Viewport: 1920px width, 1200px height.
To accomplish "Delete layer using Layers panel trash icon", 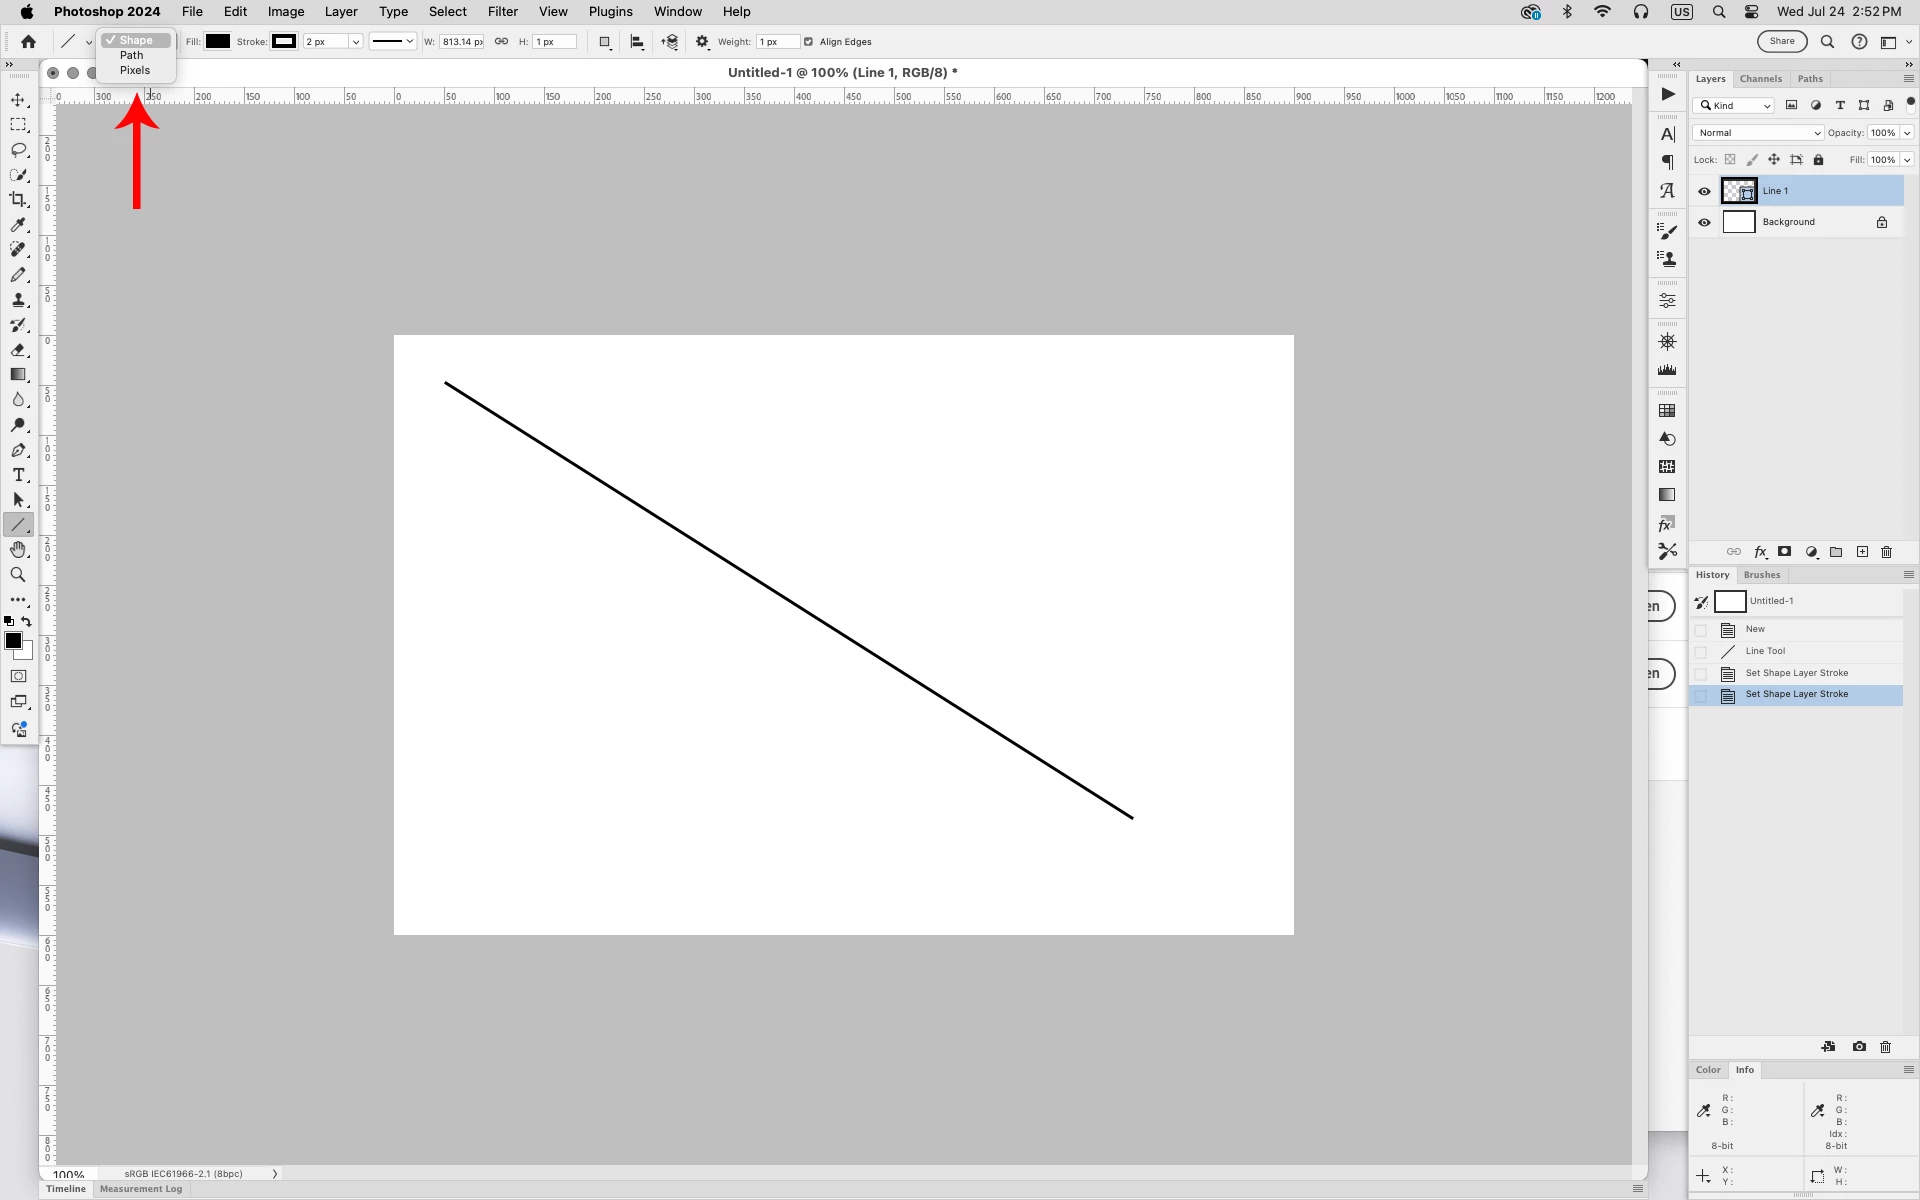I will point(1887,552).
